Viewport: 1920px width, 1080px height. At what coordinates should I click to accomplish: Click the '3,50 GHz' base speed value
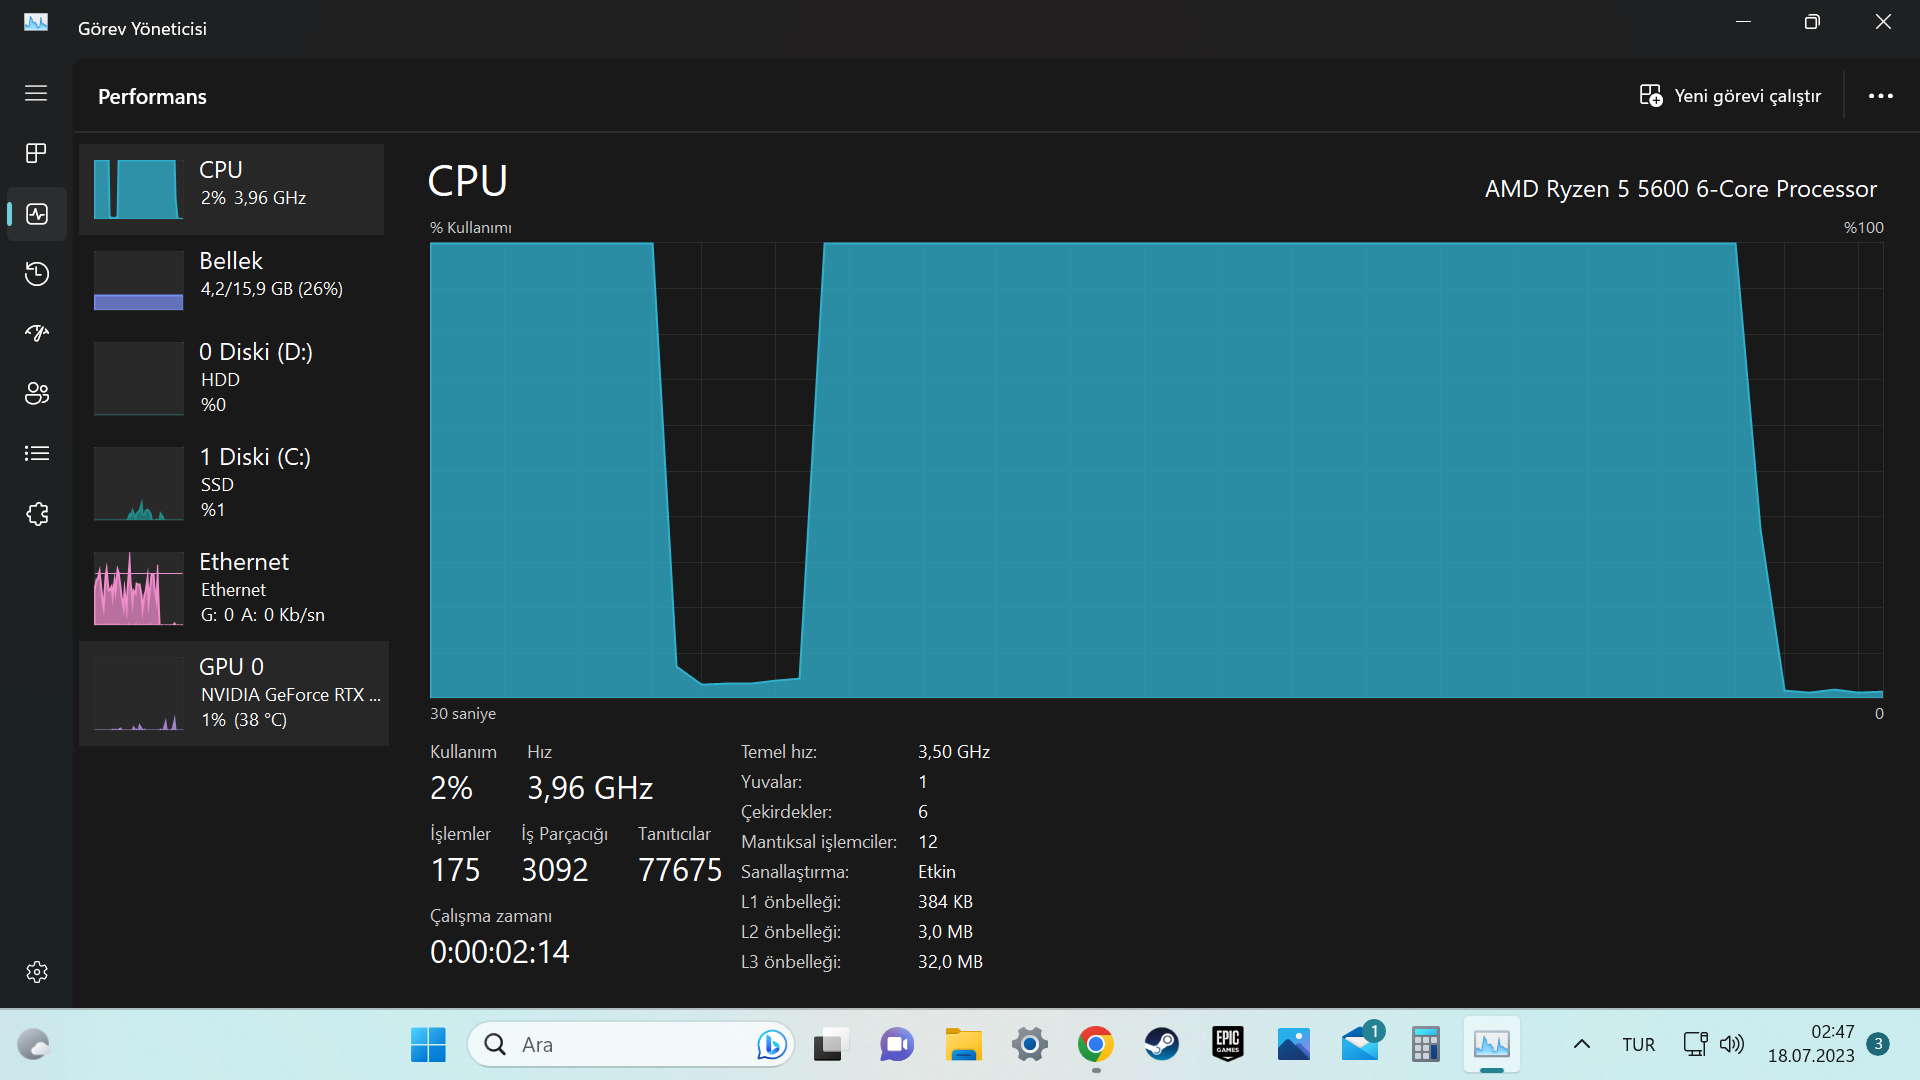(954, 752)
